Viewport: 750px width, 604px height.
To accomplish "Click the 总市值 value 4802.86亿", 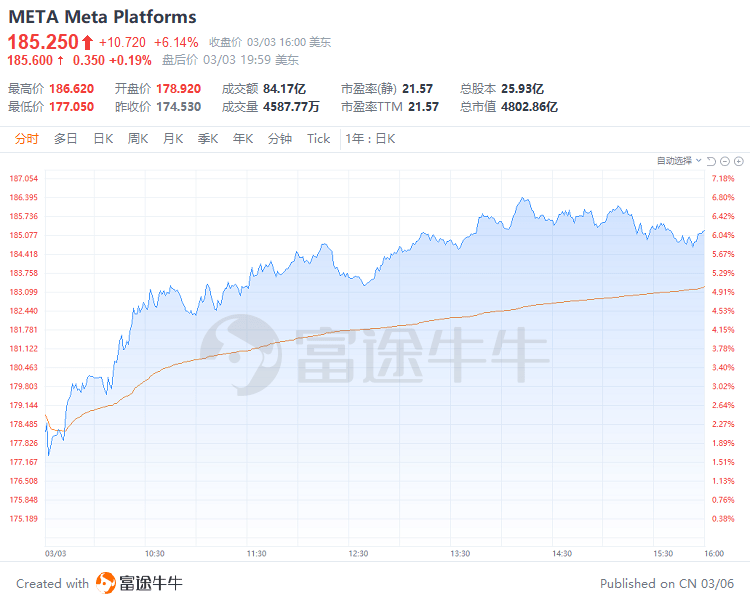I will click(529, 107).
